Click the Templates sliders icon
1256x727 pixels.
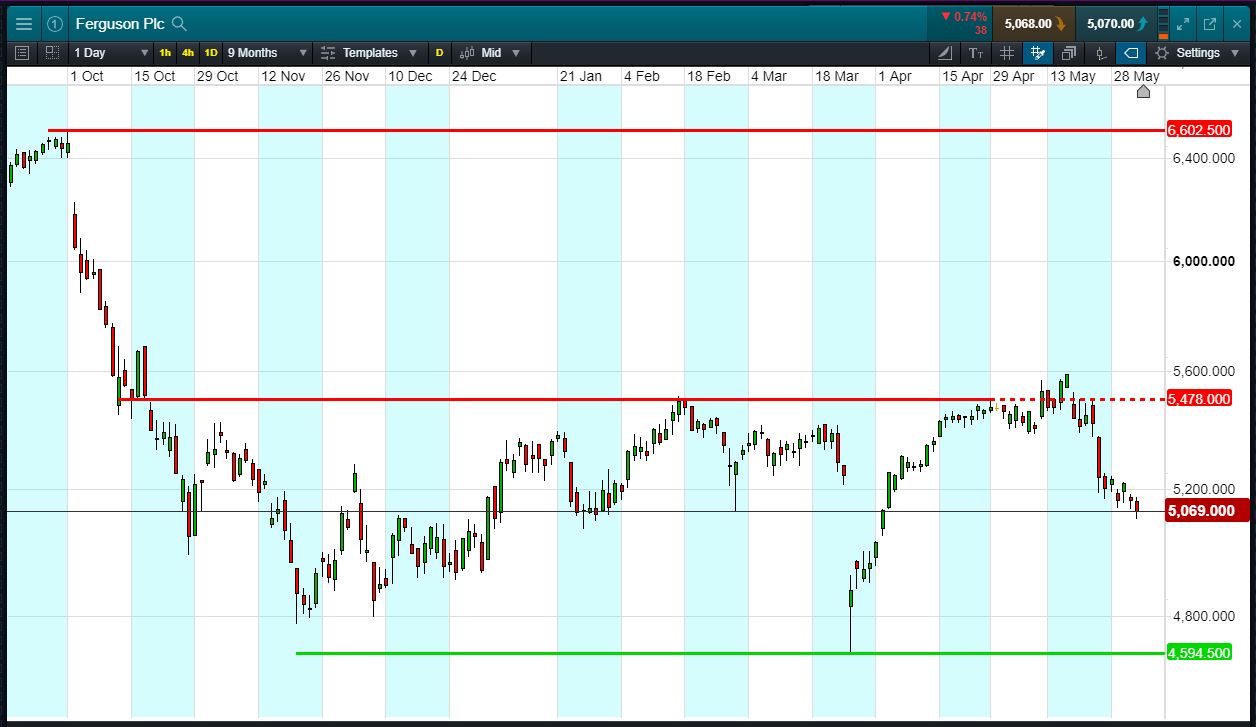(x=328, y=53)
